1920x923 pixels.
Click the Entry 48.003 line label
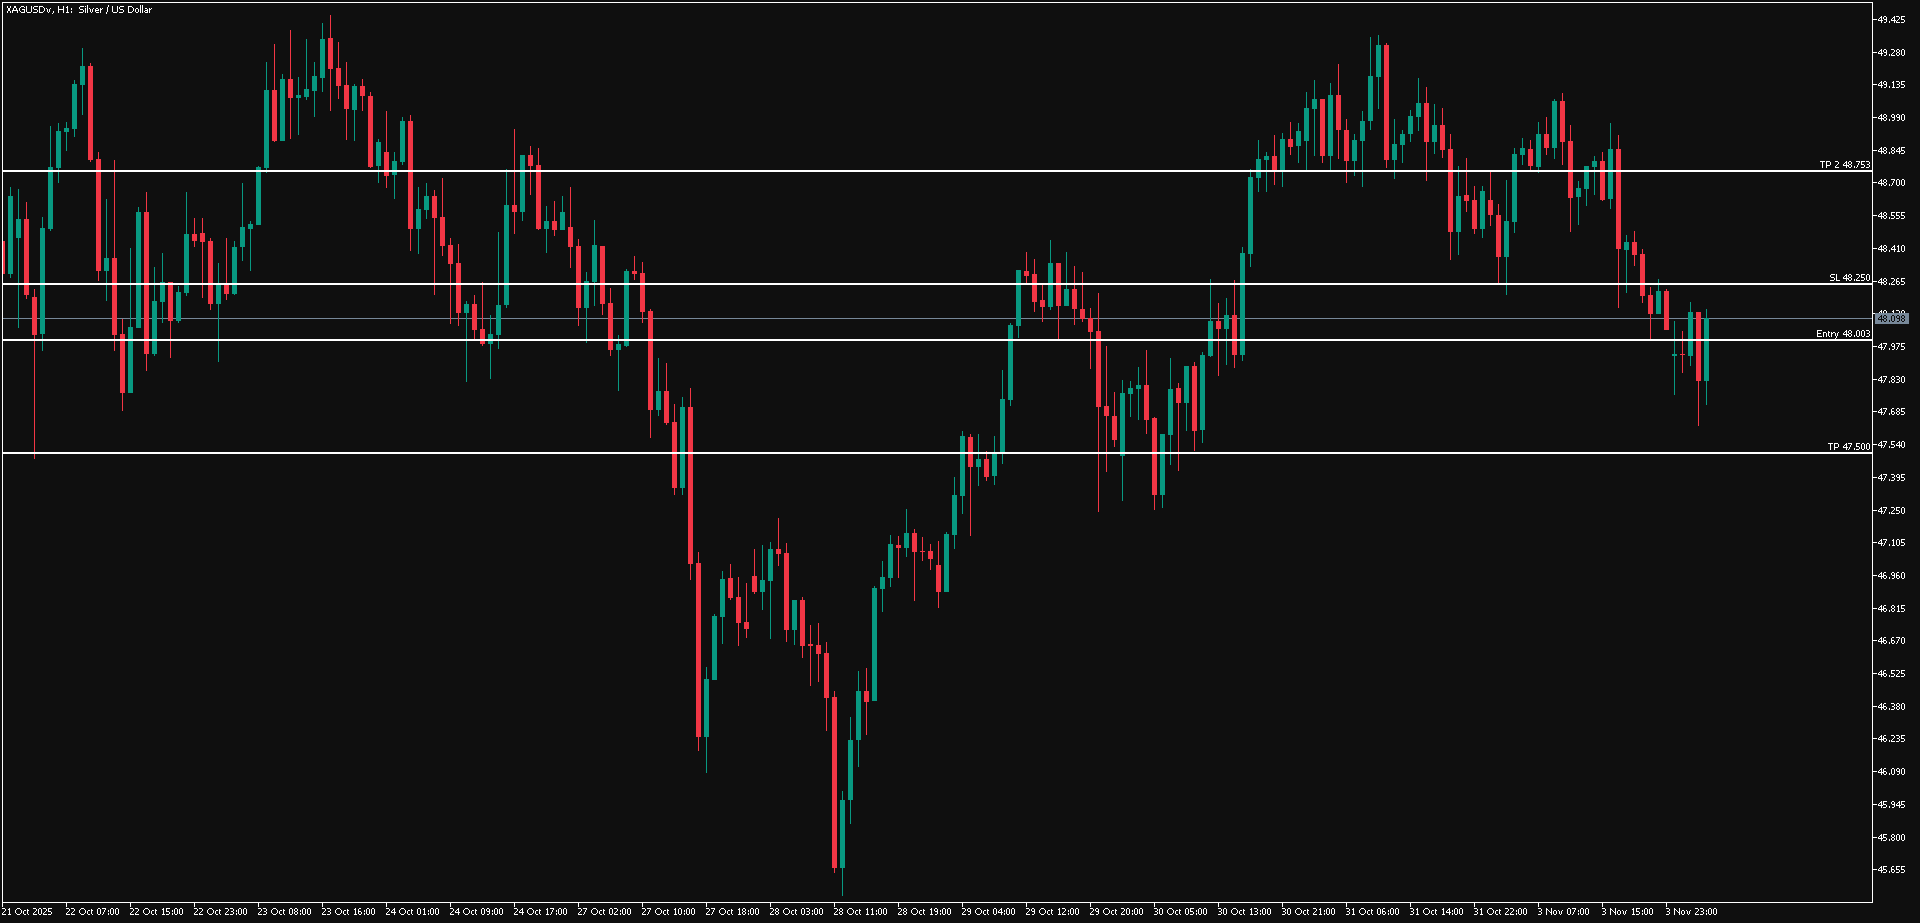tap(1842, 334)
